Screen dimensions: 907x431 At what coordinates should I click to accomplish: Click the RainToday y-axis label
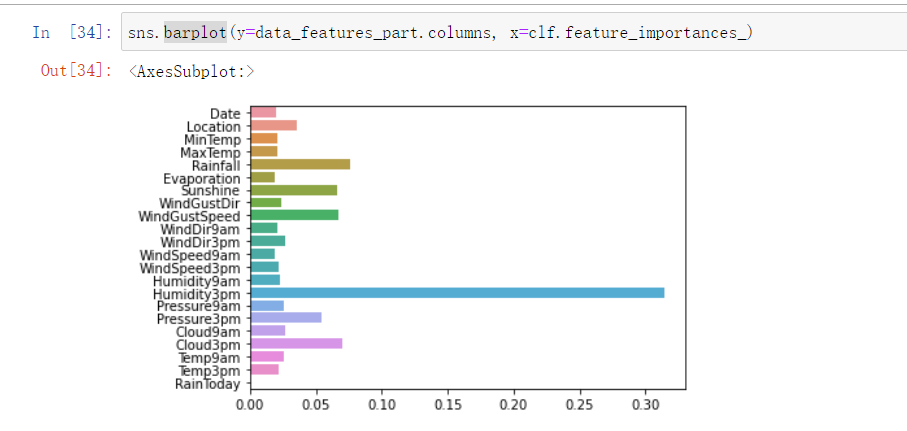click(x=207, y=384)
